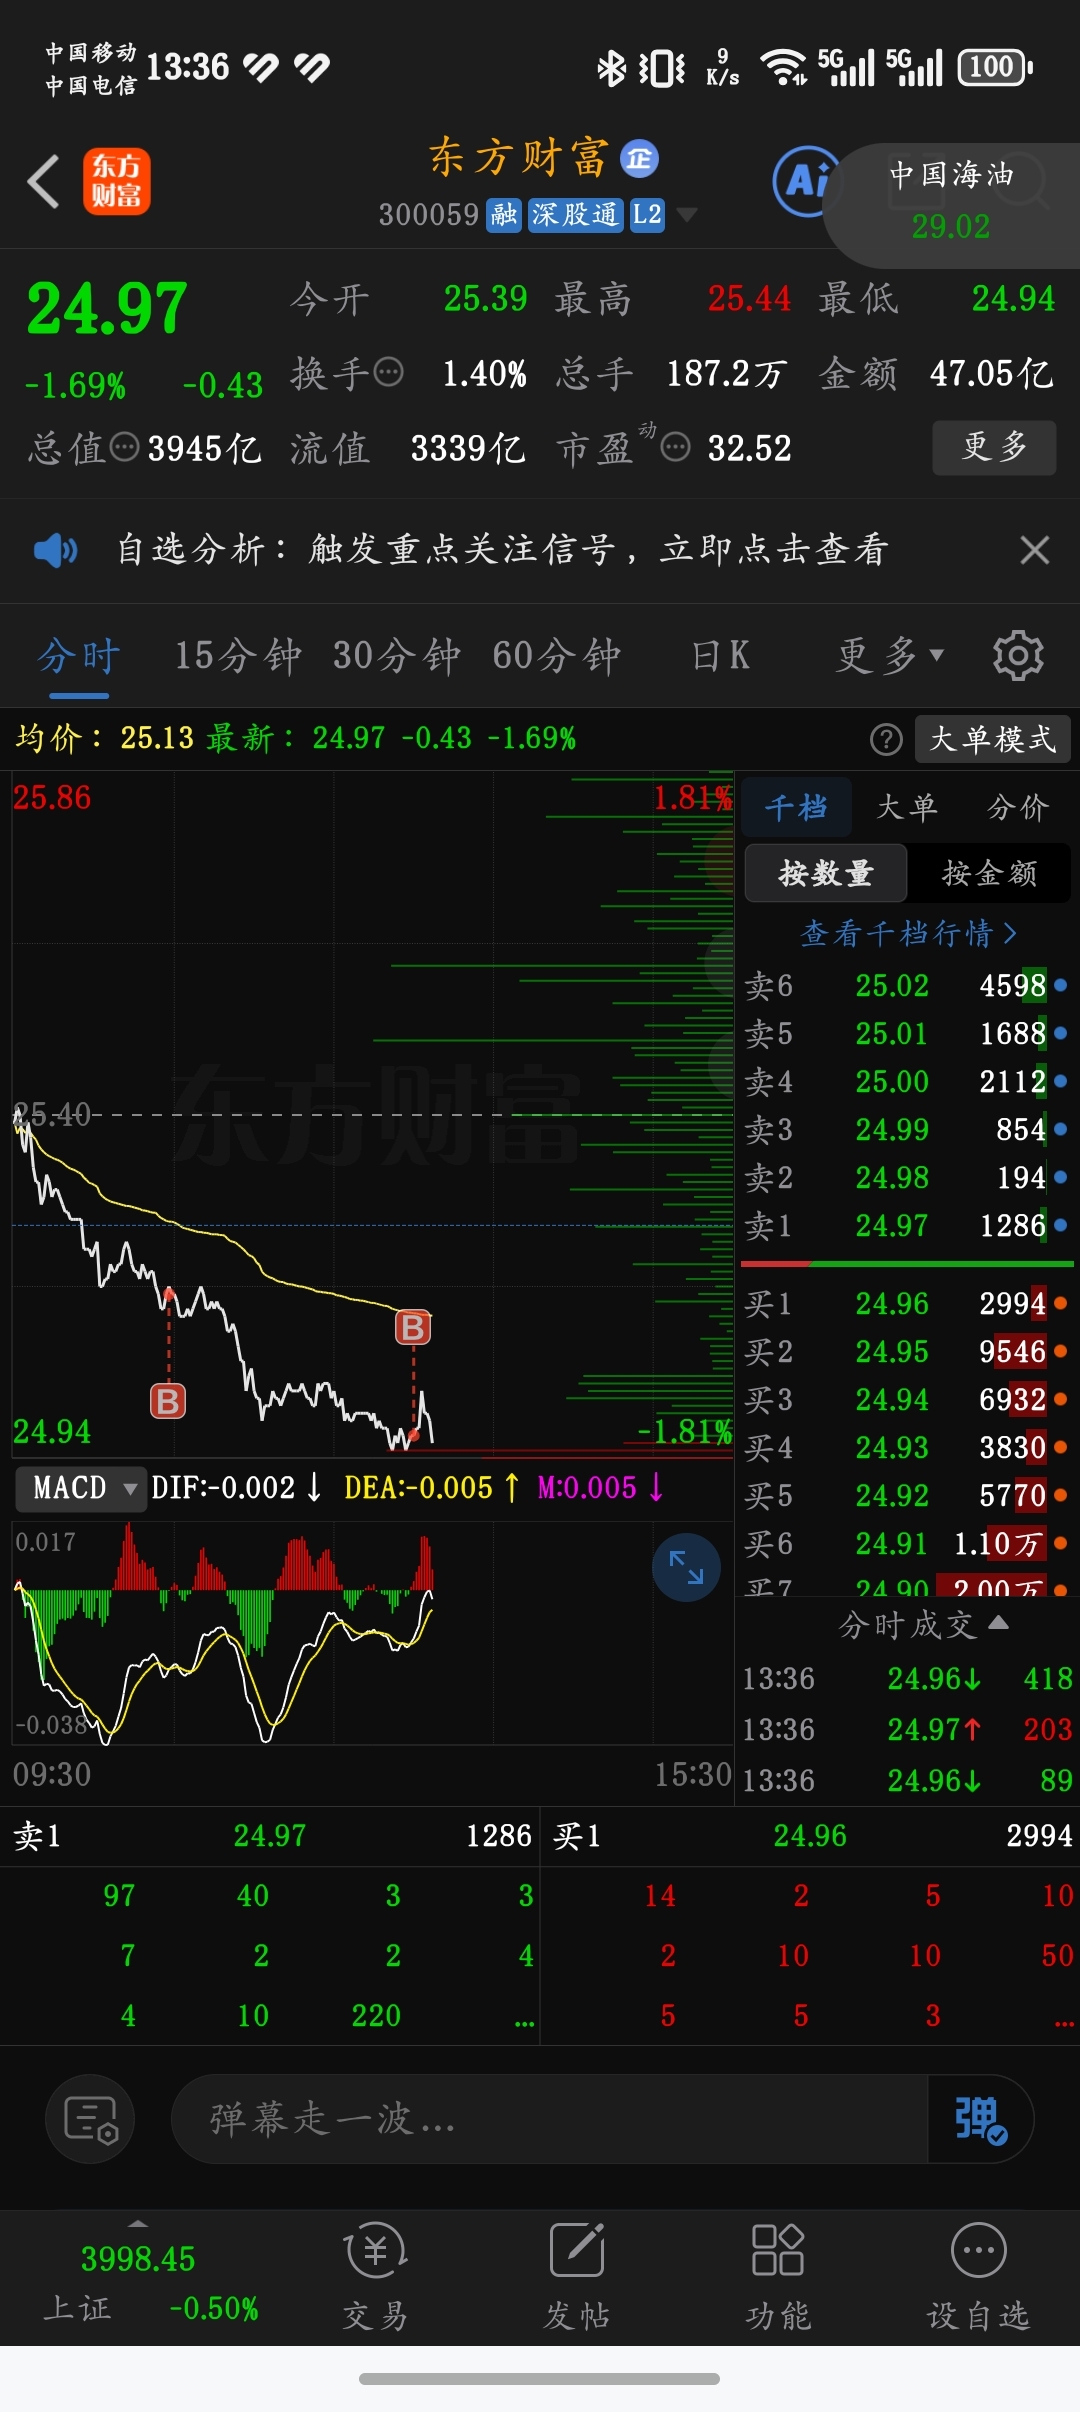Select the 分价 tab
The image size is (1080, 2412).
(x=1018, y=807)
